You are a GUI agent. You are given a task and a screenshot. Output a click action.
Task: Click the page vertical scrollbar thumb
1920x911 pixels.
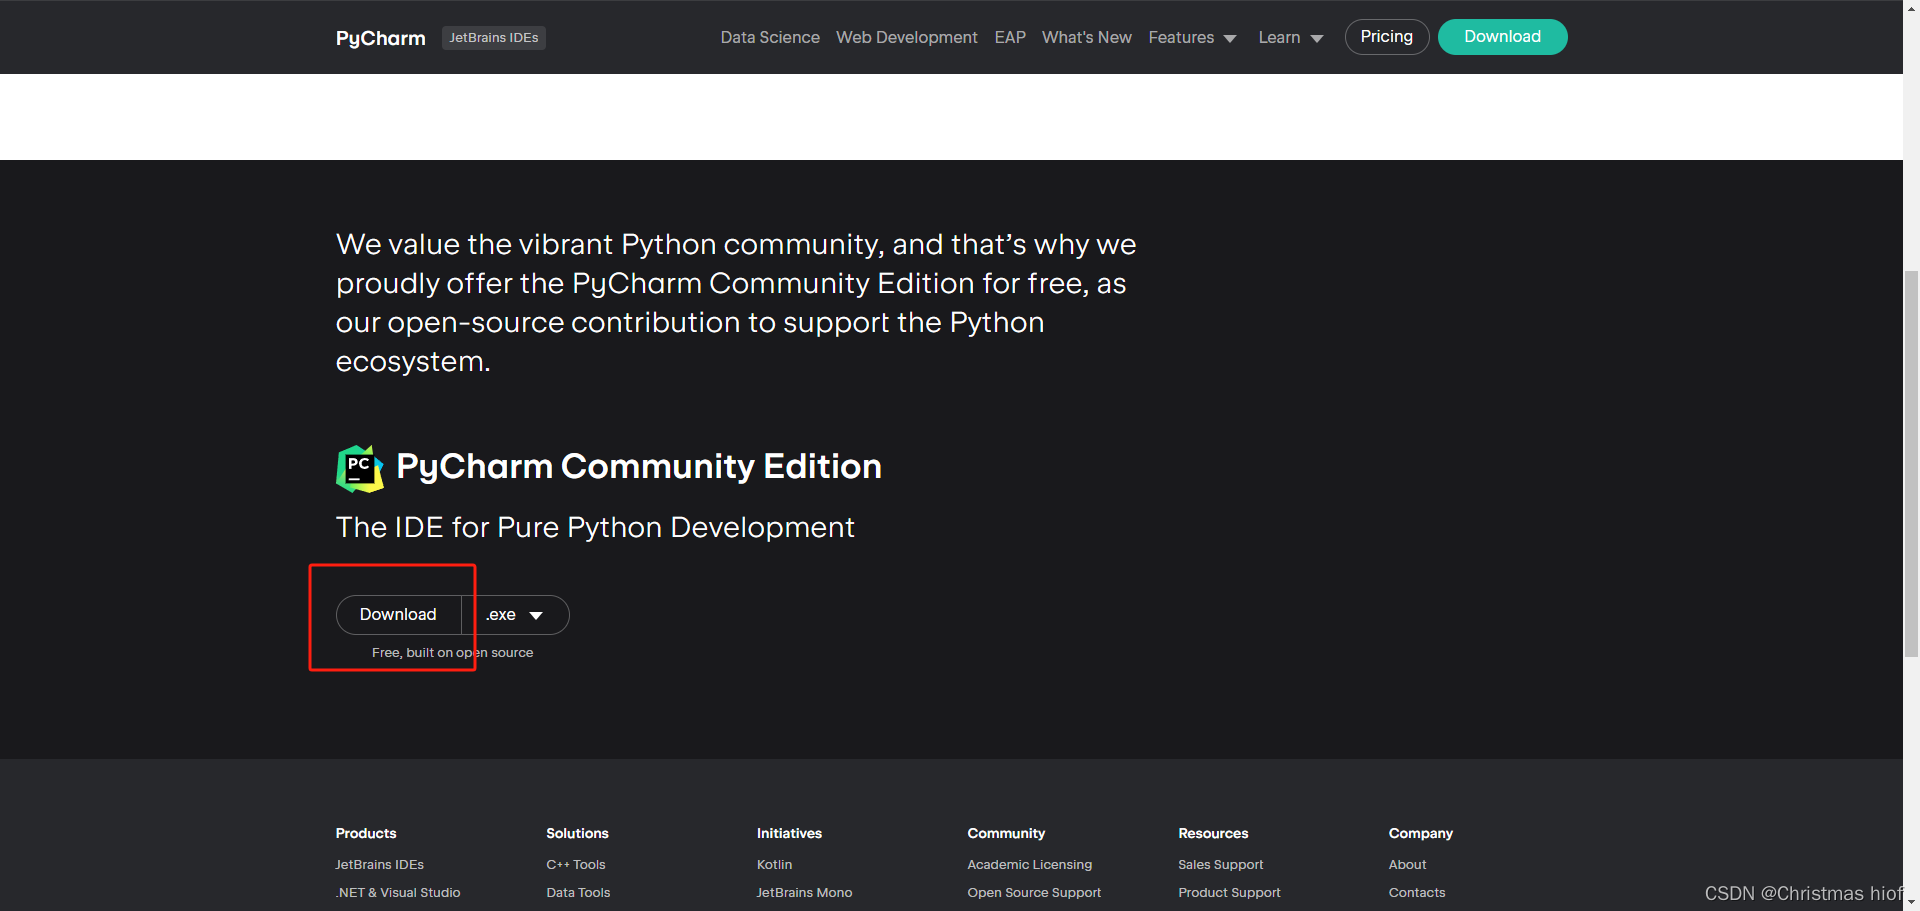point(1911,463)
